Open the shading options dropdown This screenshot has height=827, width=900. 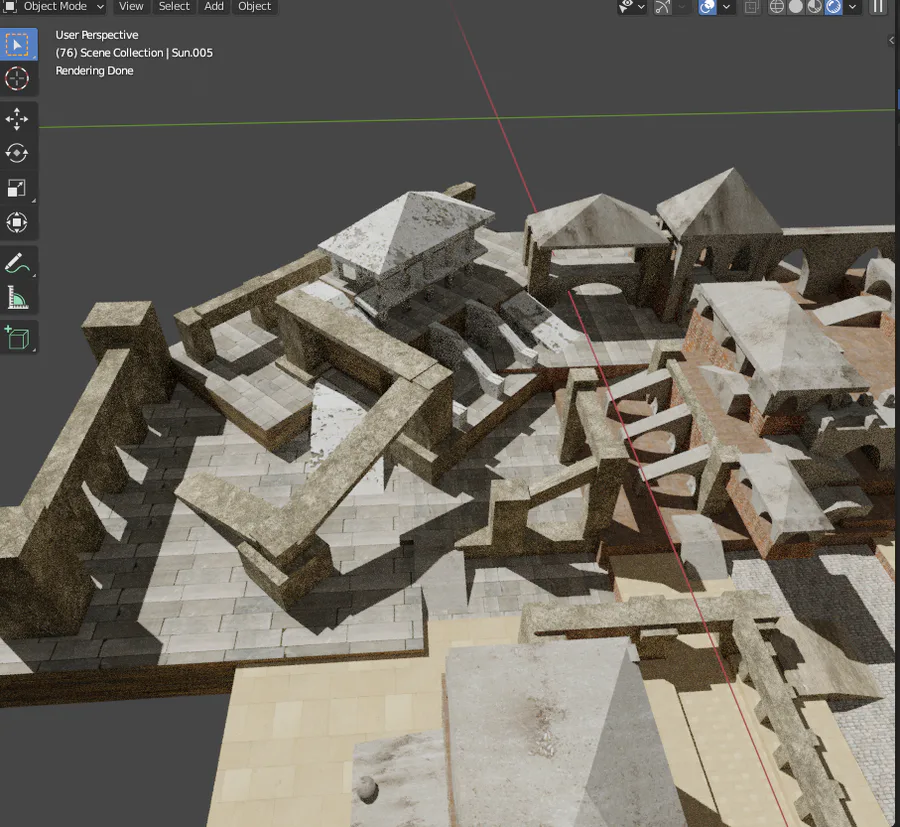[x=852, y=7]
